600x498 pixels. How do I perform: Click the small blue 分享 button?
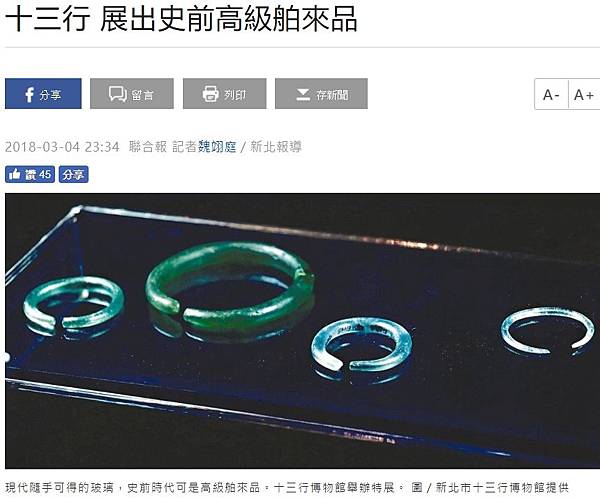(73, 175)
